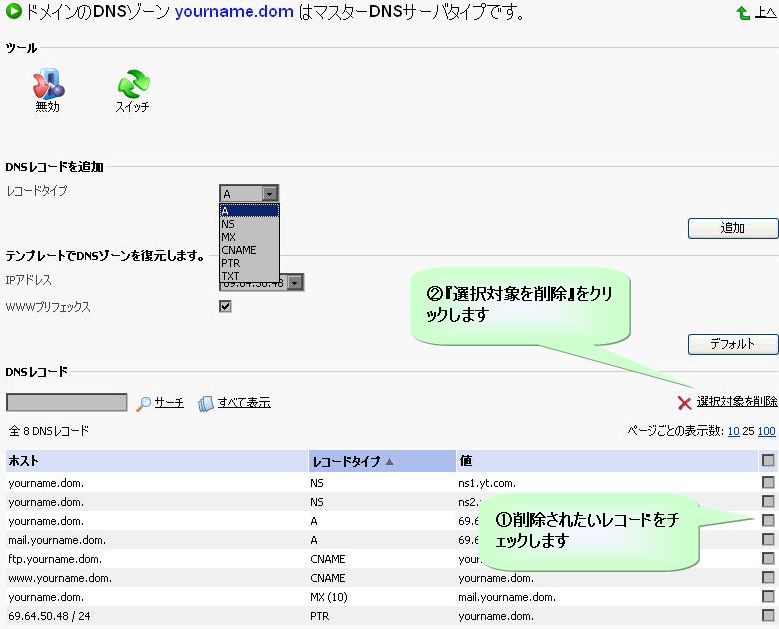The image size is (779, 629).
Task: Check the box for the PTR record row
Action: point(768,615)
